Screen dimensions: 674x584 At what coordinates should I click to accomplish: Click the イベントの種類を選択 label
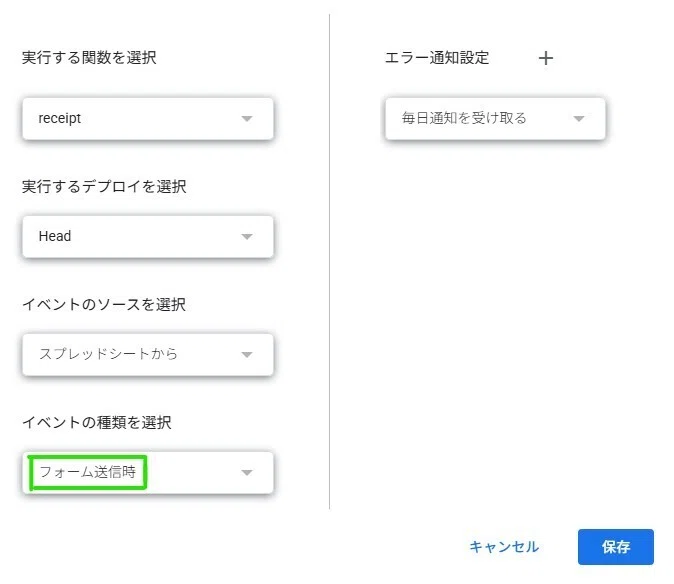click(x=97, y=422)
